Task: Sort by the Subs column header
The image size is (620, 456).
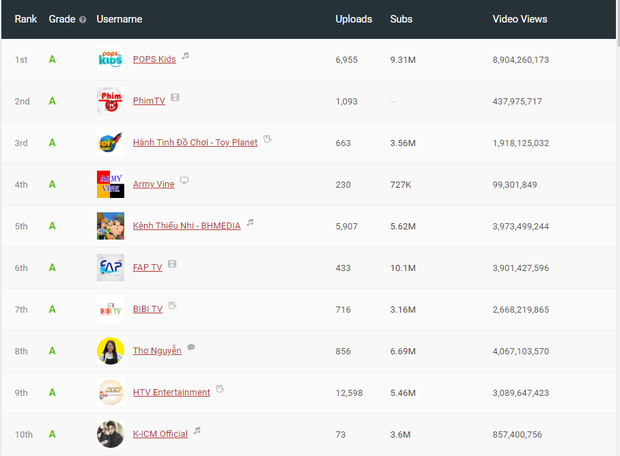Action: point(401,19)
